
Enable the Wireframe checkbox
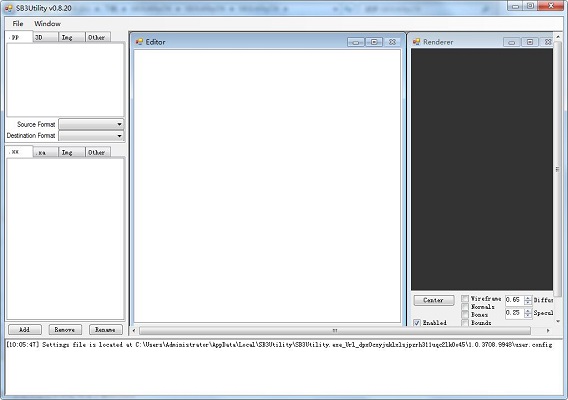(x=465, y=299)
